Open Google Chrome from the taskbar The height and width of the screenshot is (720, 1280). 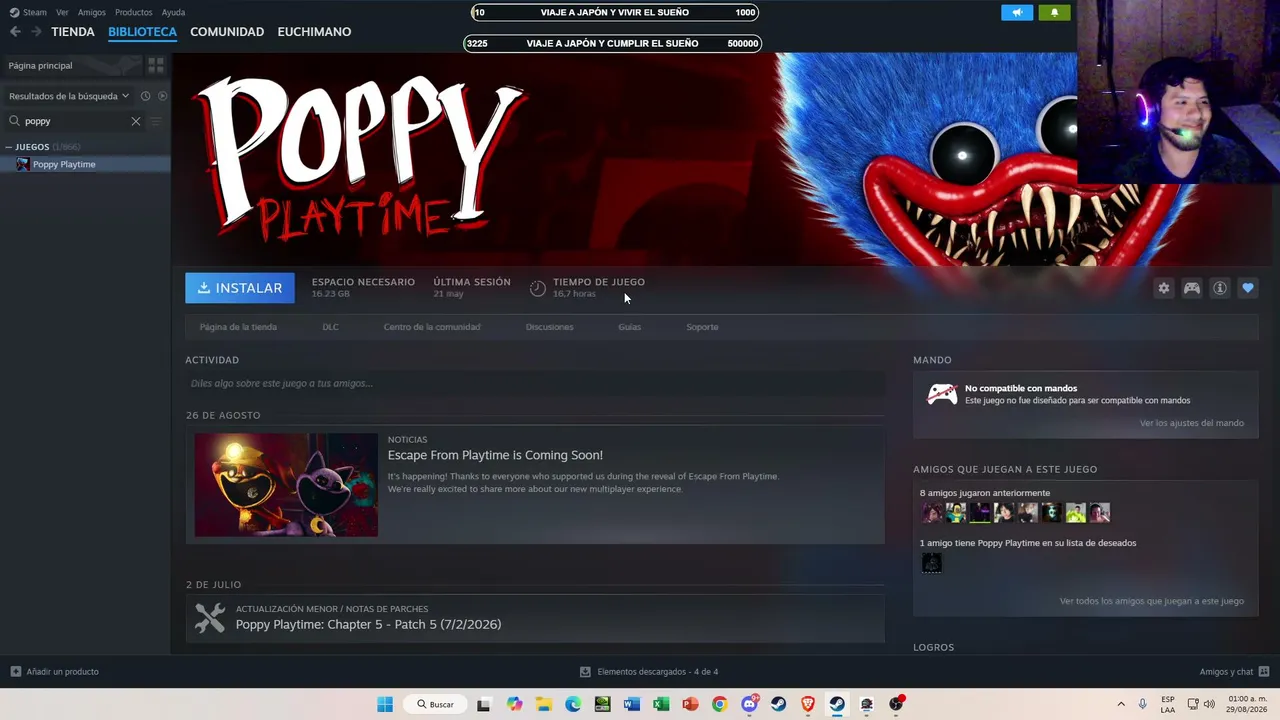click(x=719, y=704)
